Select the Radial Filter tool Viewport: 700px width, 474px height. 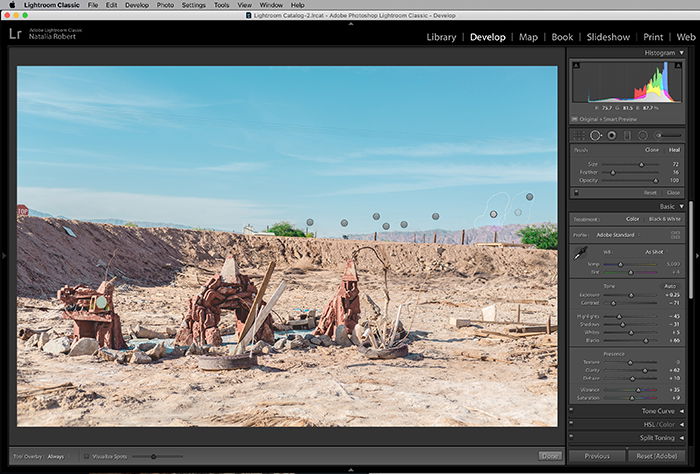coord(642,135)
